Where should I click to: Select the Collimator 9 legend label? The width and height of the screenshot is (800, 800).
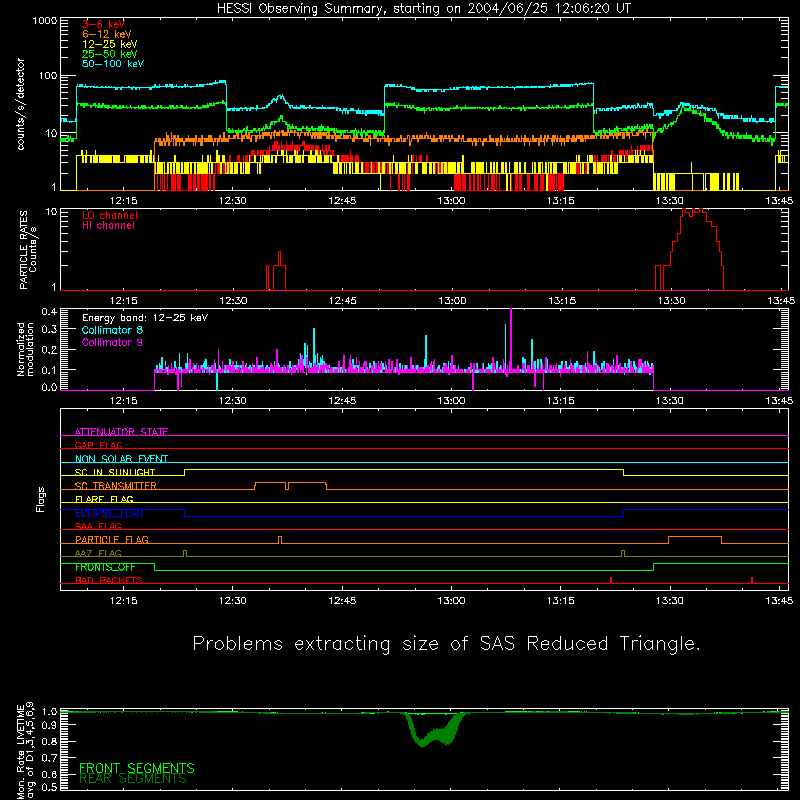point(112,342)
